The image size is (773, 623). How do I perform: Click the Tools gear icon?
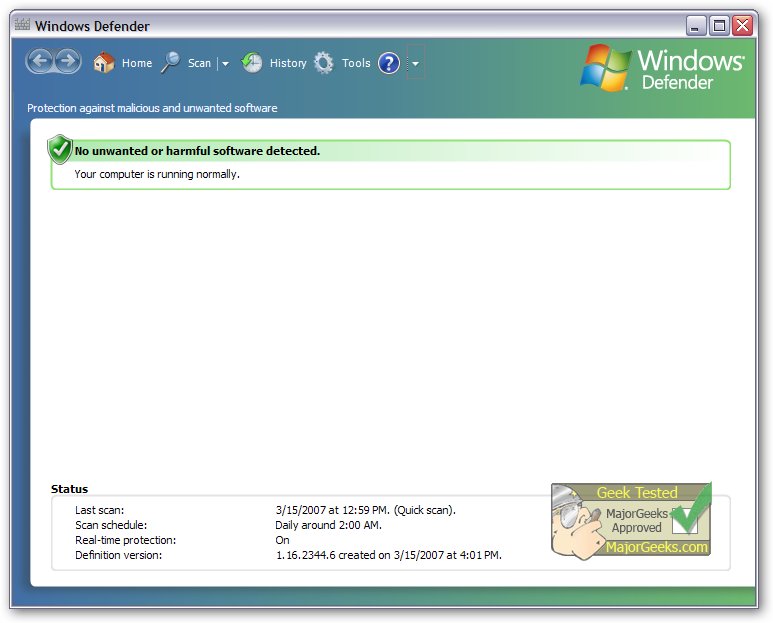click(324, 63)
